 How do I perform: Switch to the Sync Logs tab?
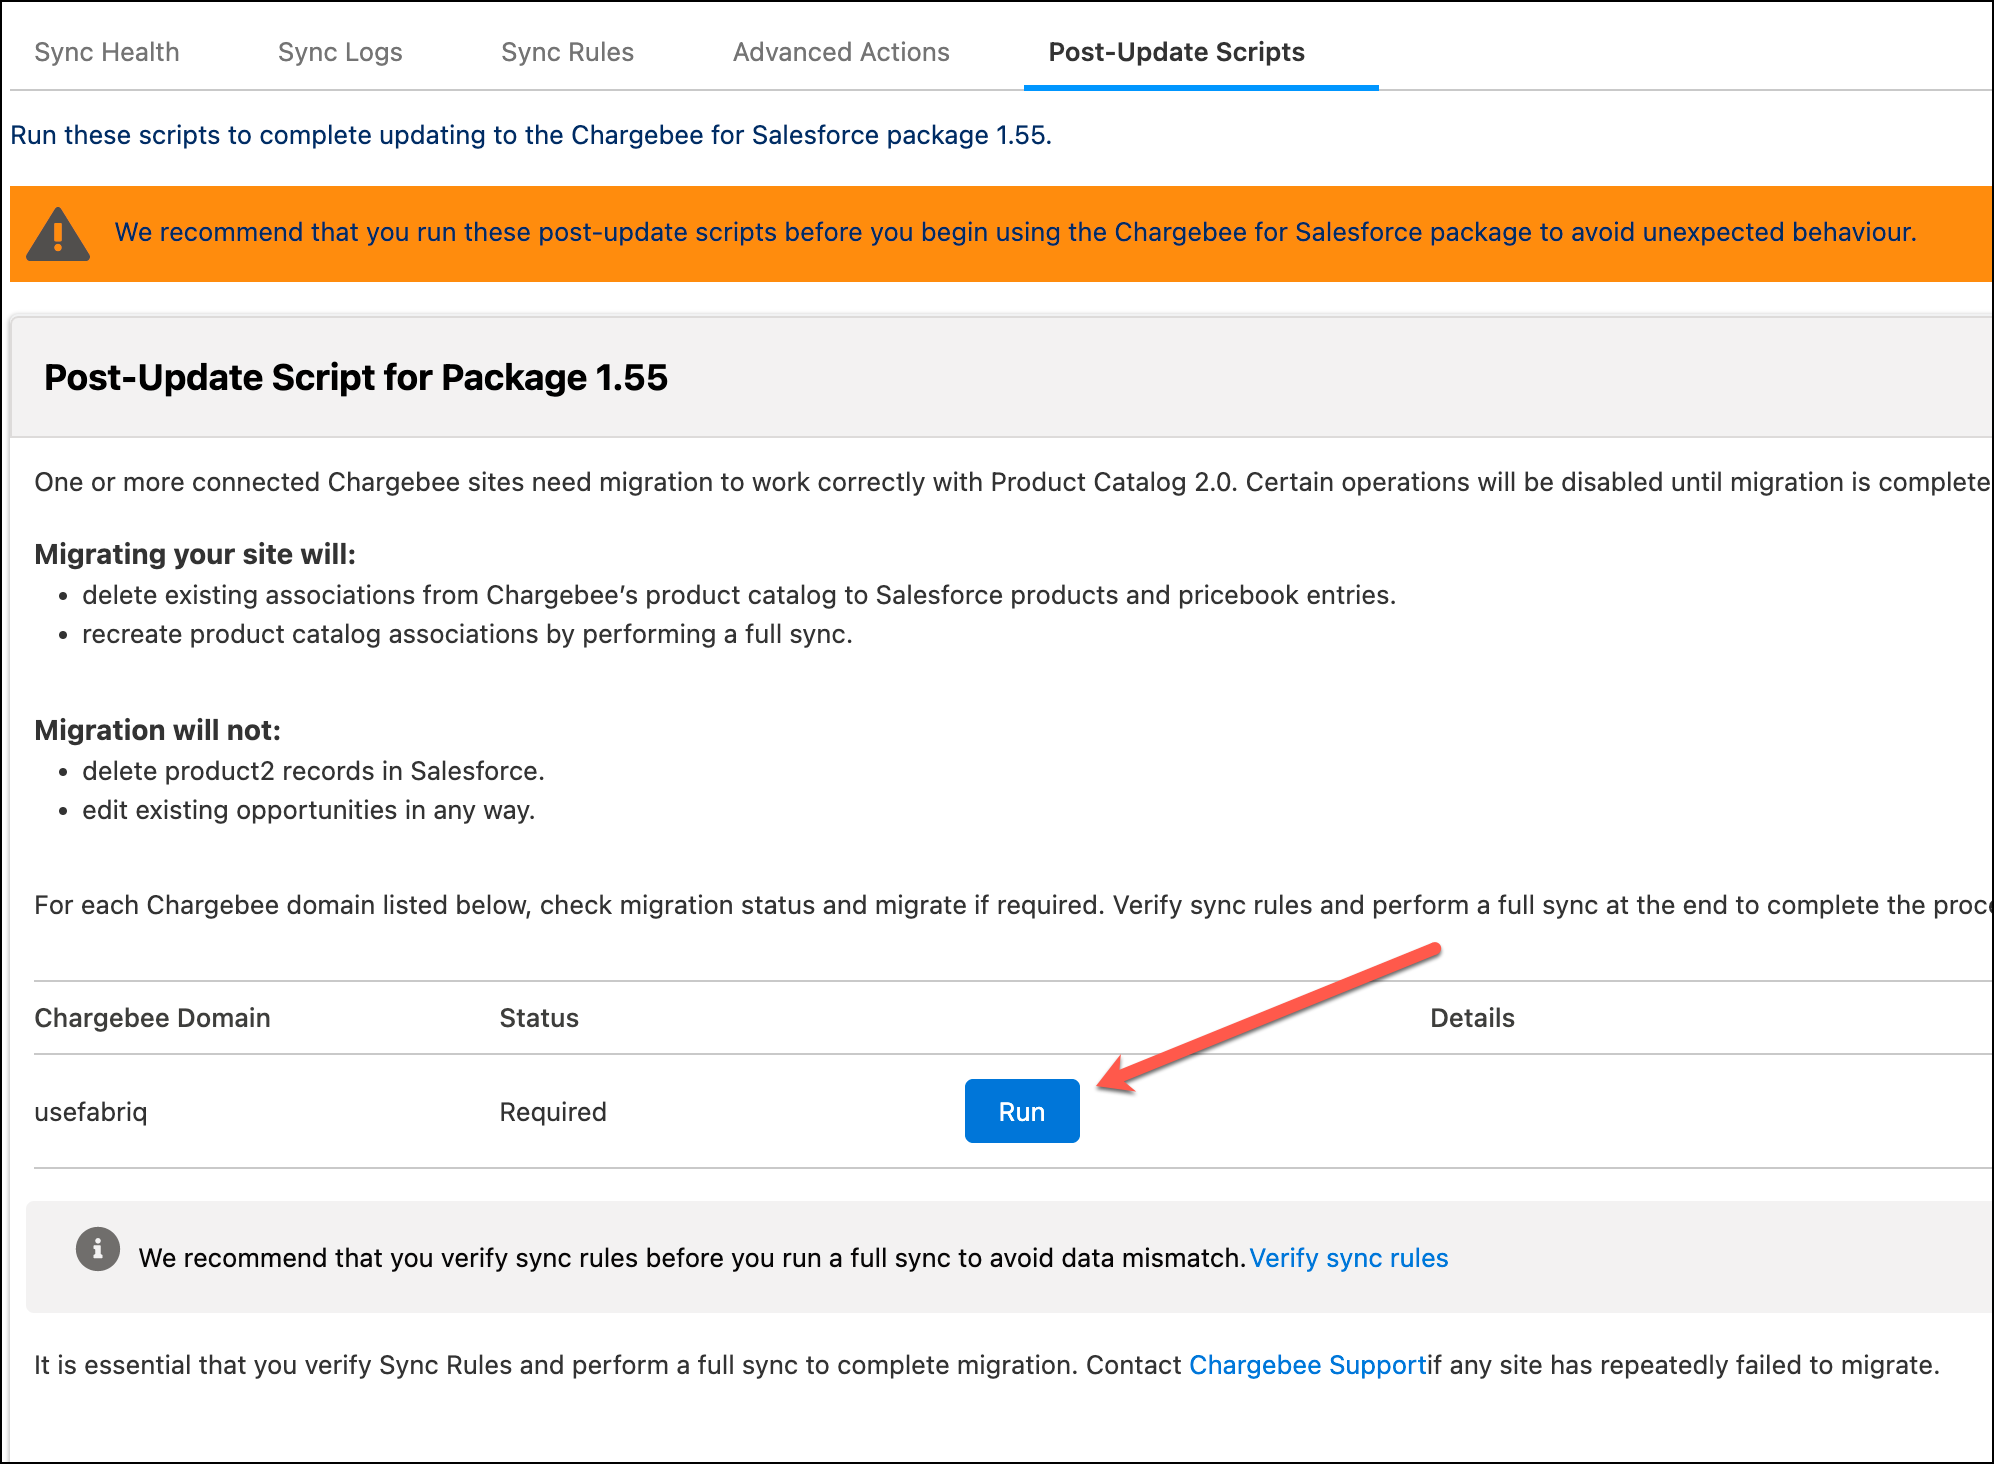pyautogui.click(x=340, y=52)
